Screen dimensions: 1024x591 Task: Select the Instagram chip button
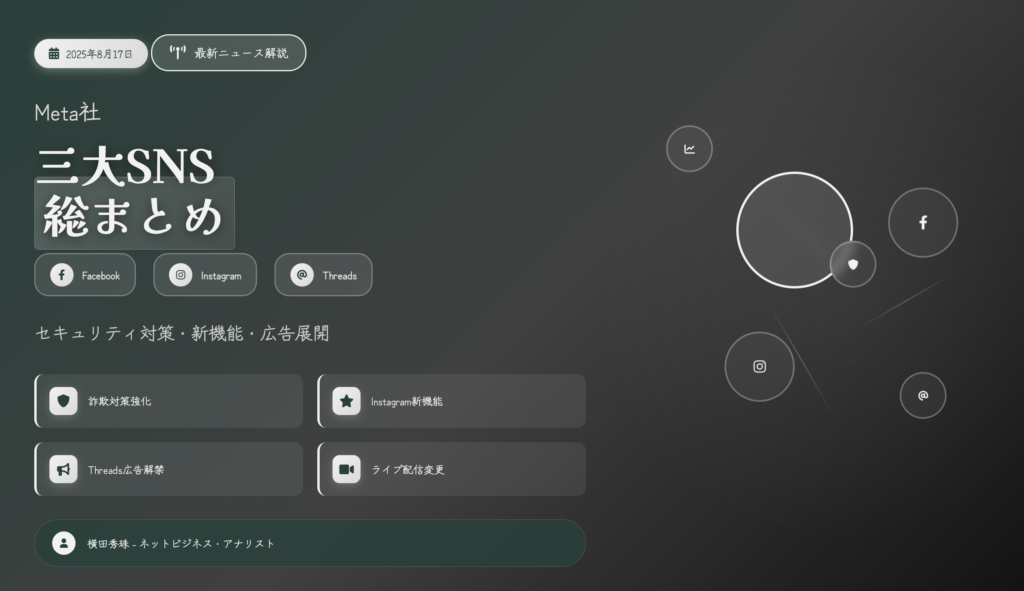pos(205,275)
